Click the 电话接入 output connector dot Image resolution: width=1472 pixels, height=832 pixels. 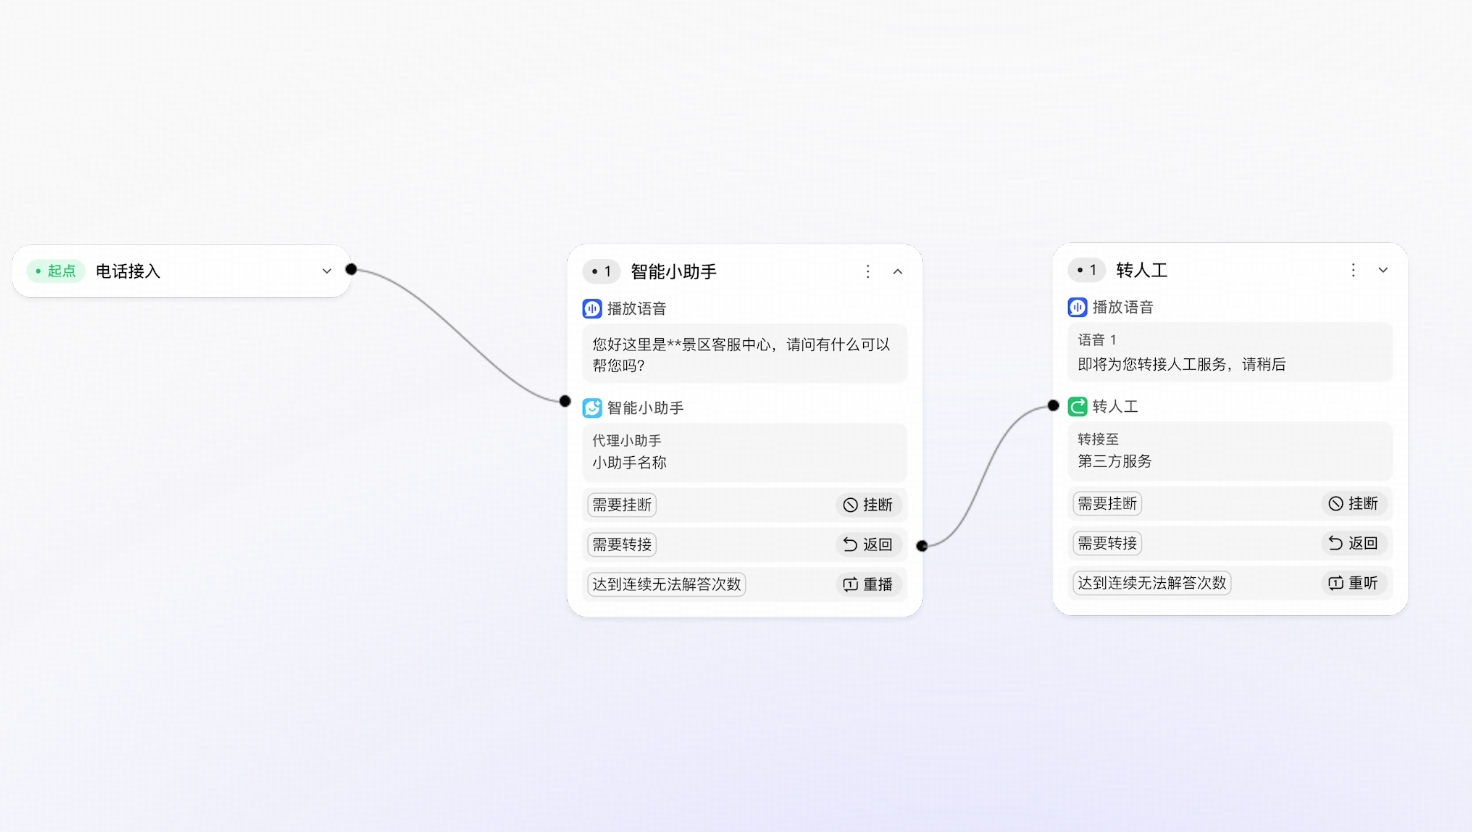(x=351, y=269)
